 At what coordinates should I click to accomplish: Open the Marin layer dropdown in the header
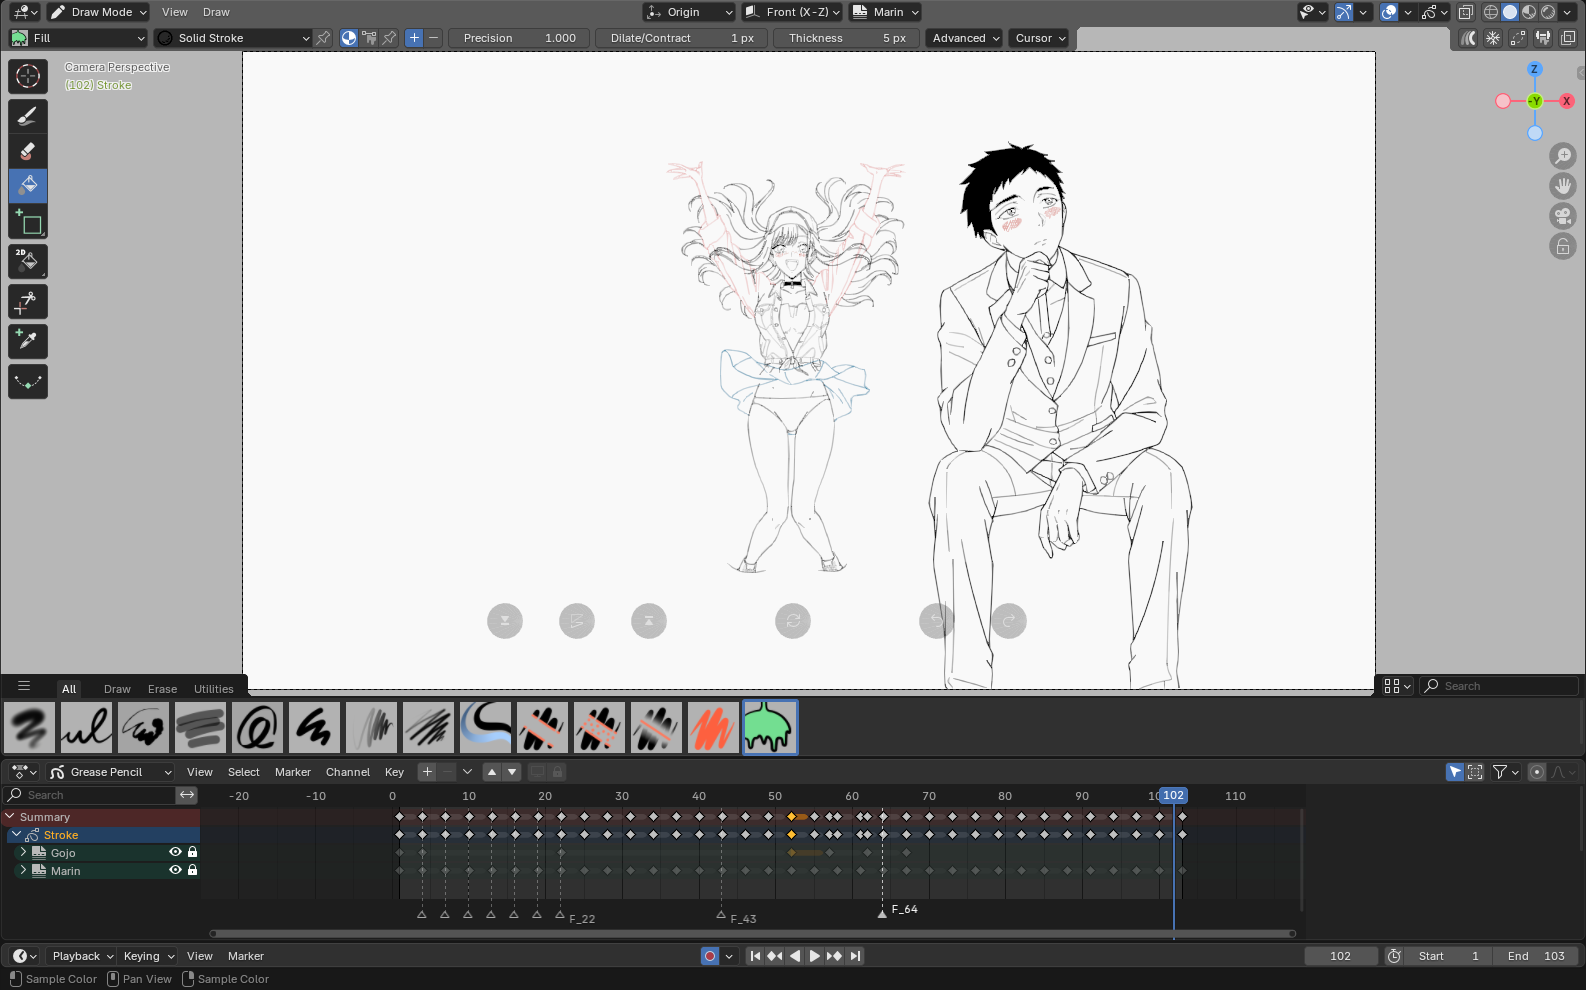click(885, 12)
